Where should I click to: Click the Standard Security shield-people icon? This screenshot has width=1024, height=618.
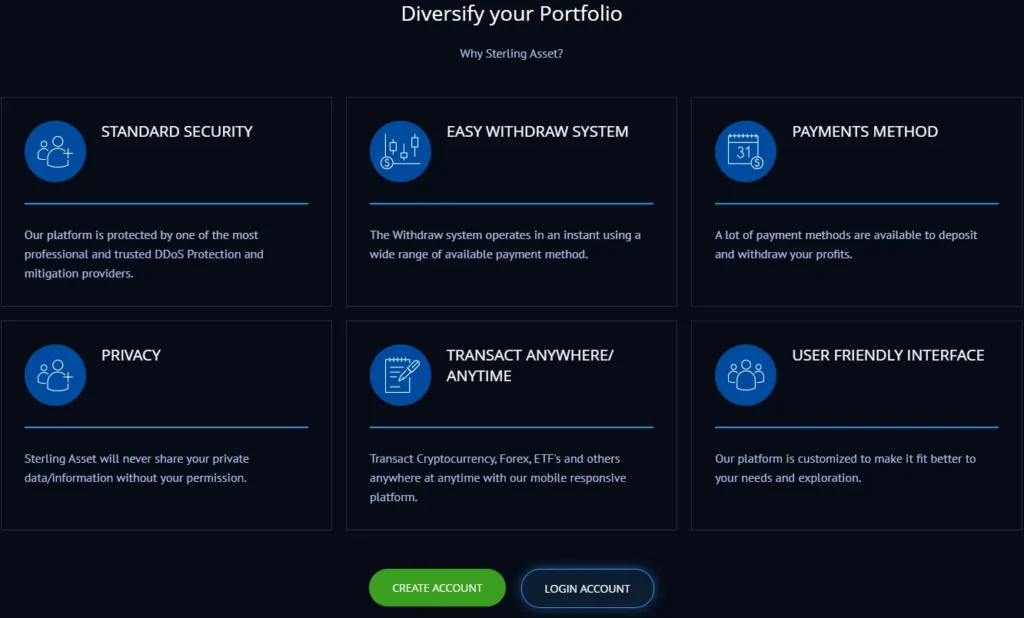pyautogui.click(x=55, y=151)
